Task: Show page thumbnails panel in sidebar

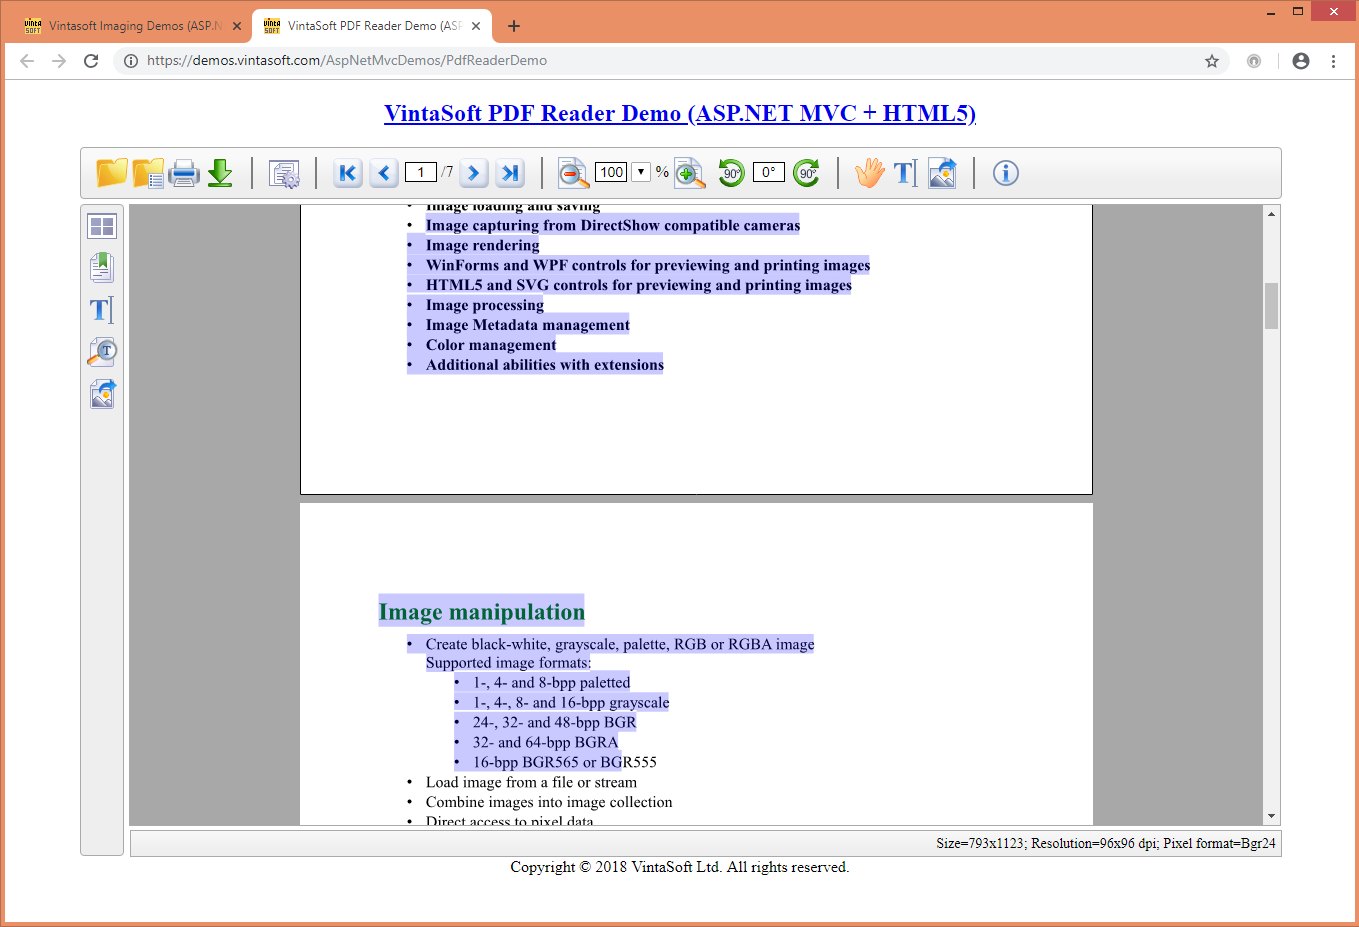Action: tap(102, 226)
